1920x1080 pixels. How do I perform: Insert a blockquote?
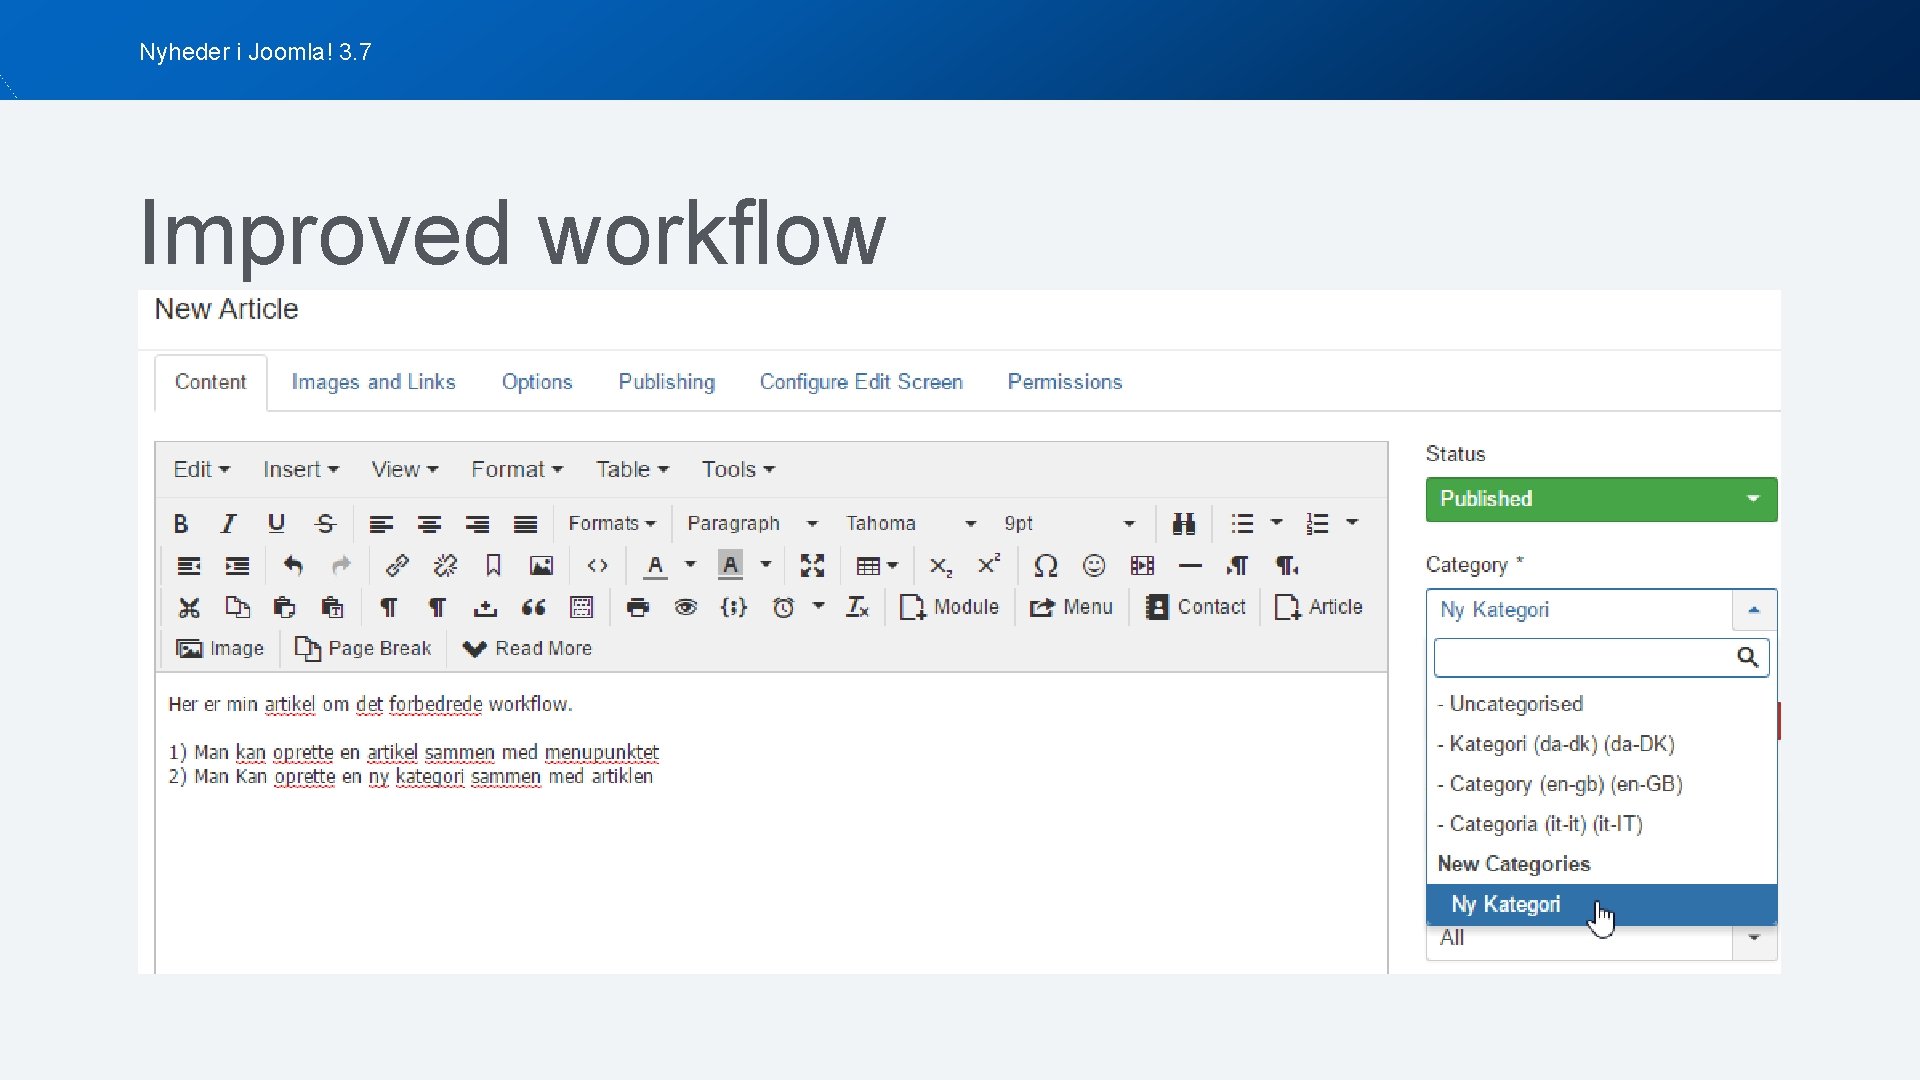pos(533,608)
